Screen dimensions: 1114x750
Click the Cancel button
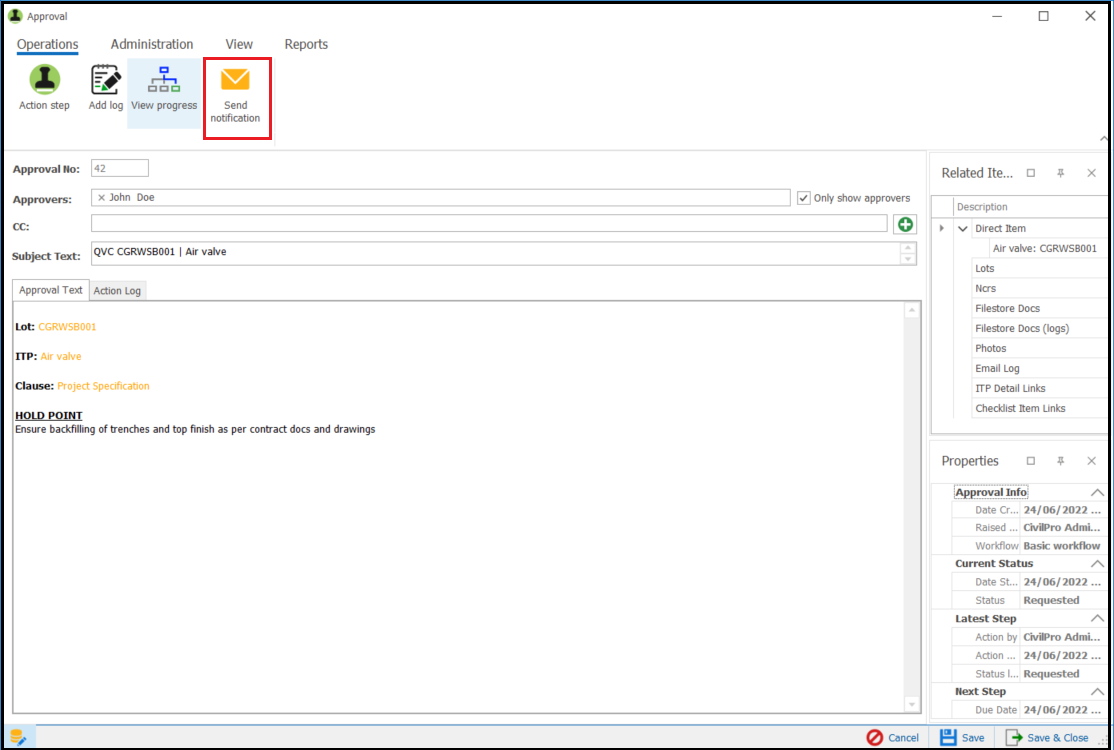pyautogui.click(x=893, y=738)
